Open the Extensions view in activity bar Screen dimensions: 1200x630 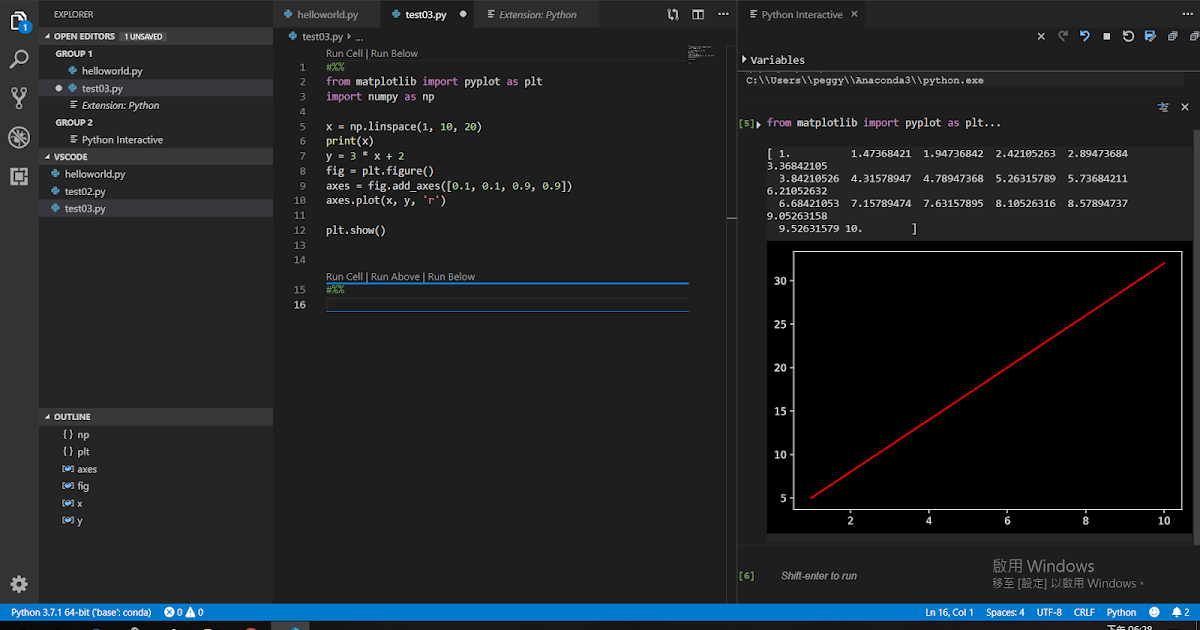(19, 176)
